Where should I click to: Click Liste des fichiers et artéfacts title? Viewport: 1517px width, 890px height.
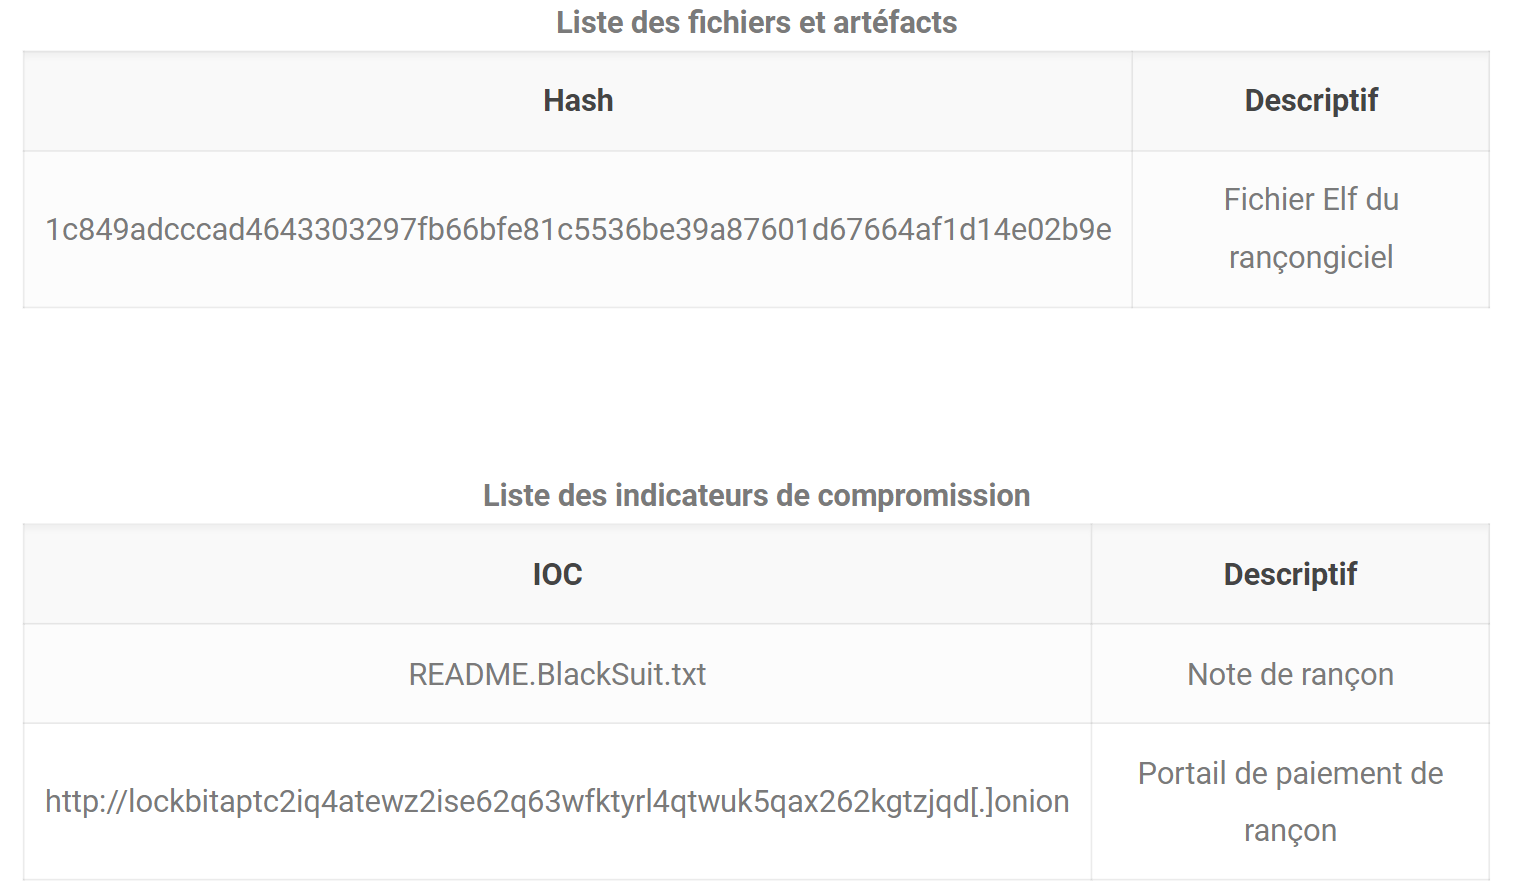[757, 22]
